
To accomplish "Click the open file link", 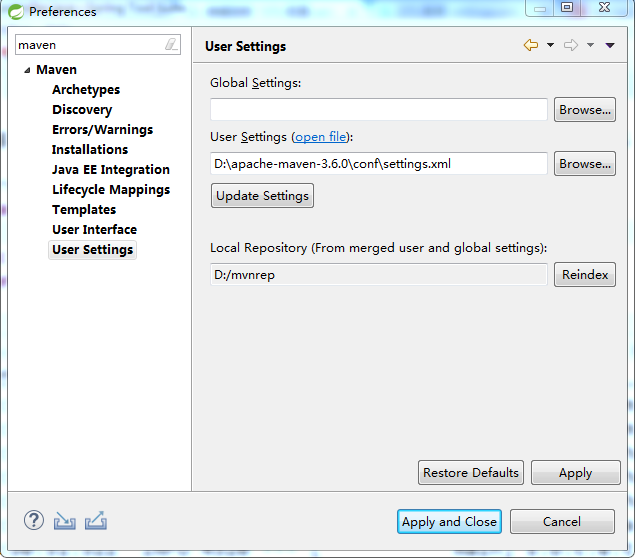I will point(321,137).
